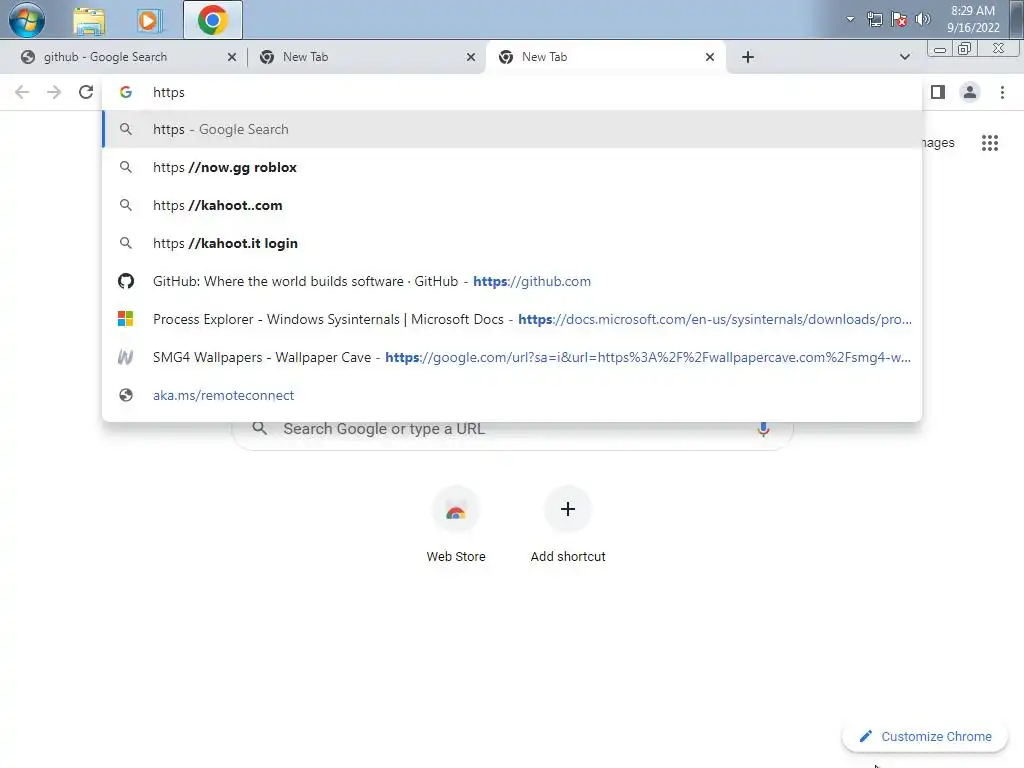Go back with the back arrow
The image size is (1024, 768).
pos(22,92)
